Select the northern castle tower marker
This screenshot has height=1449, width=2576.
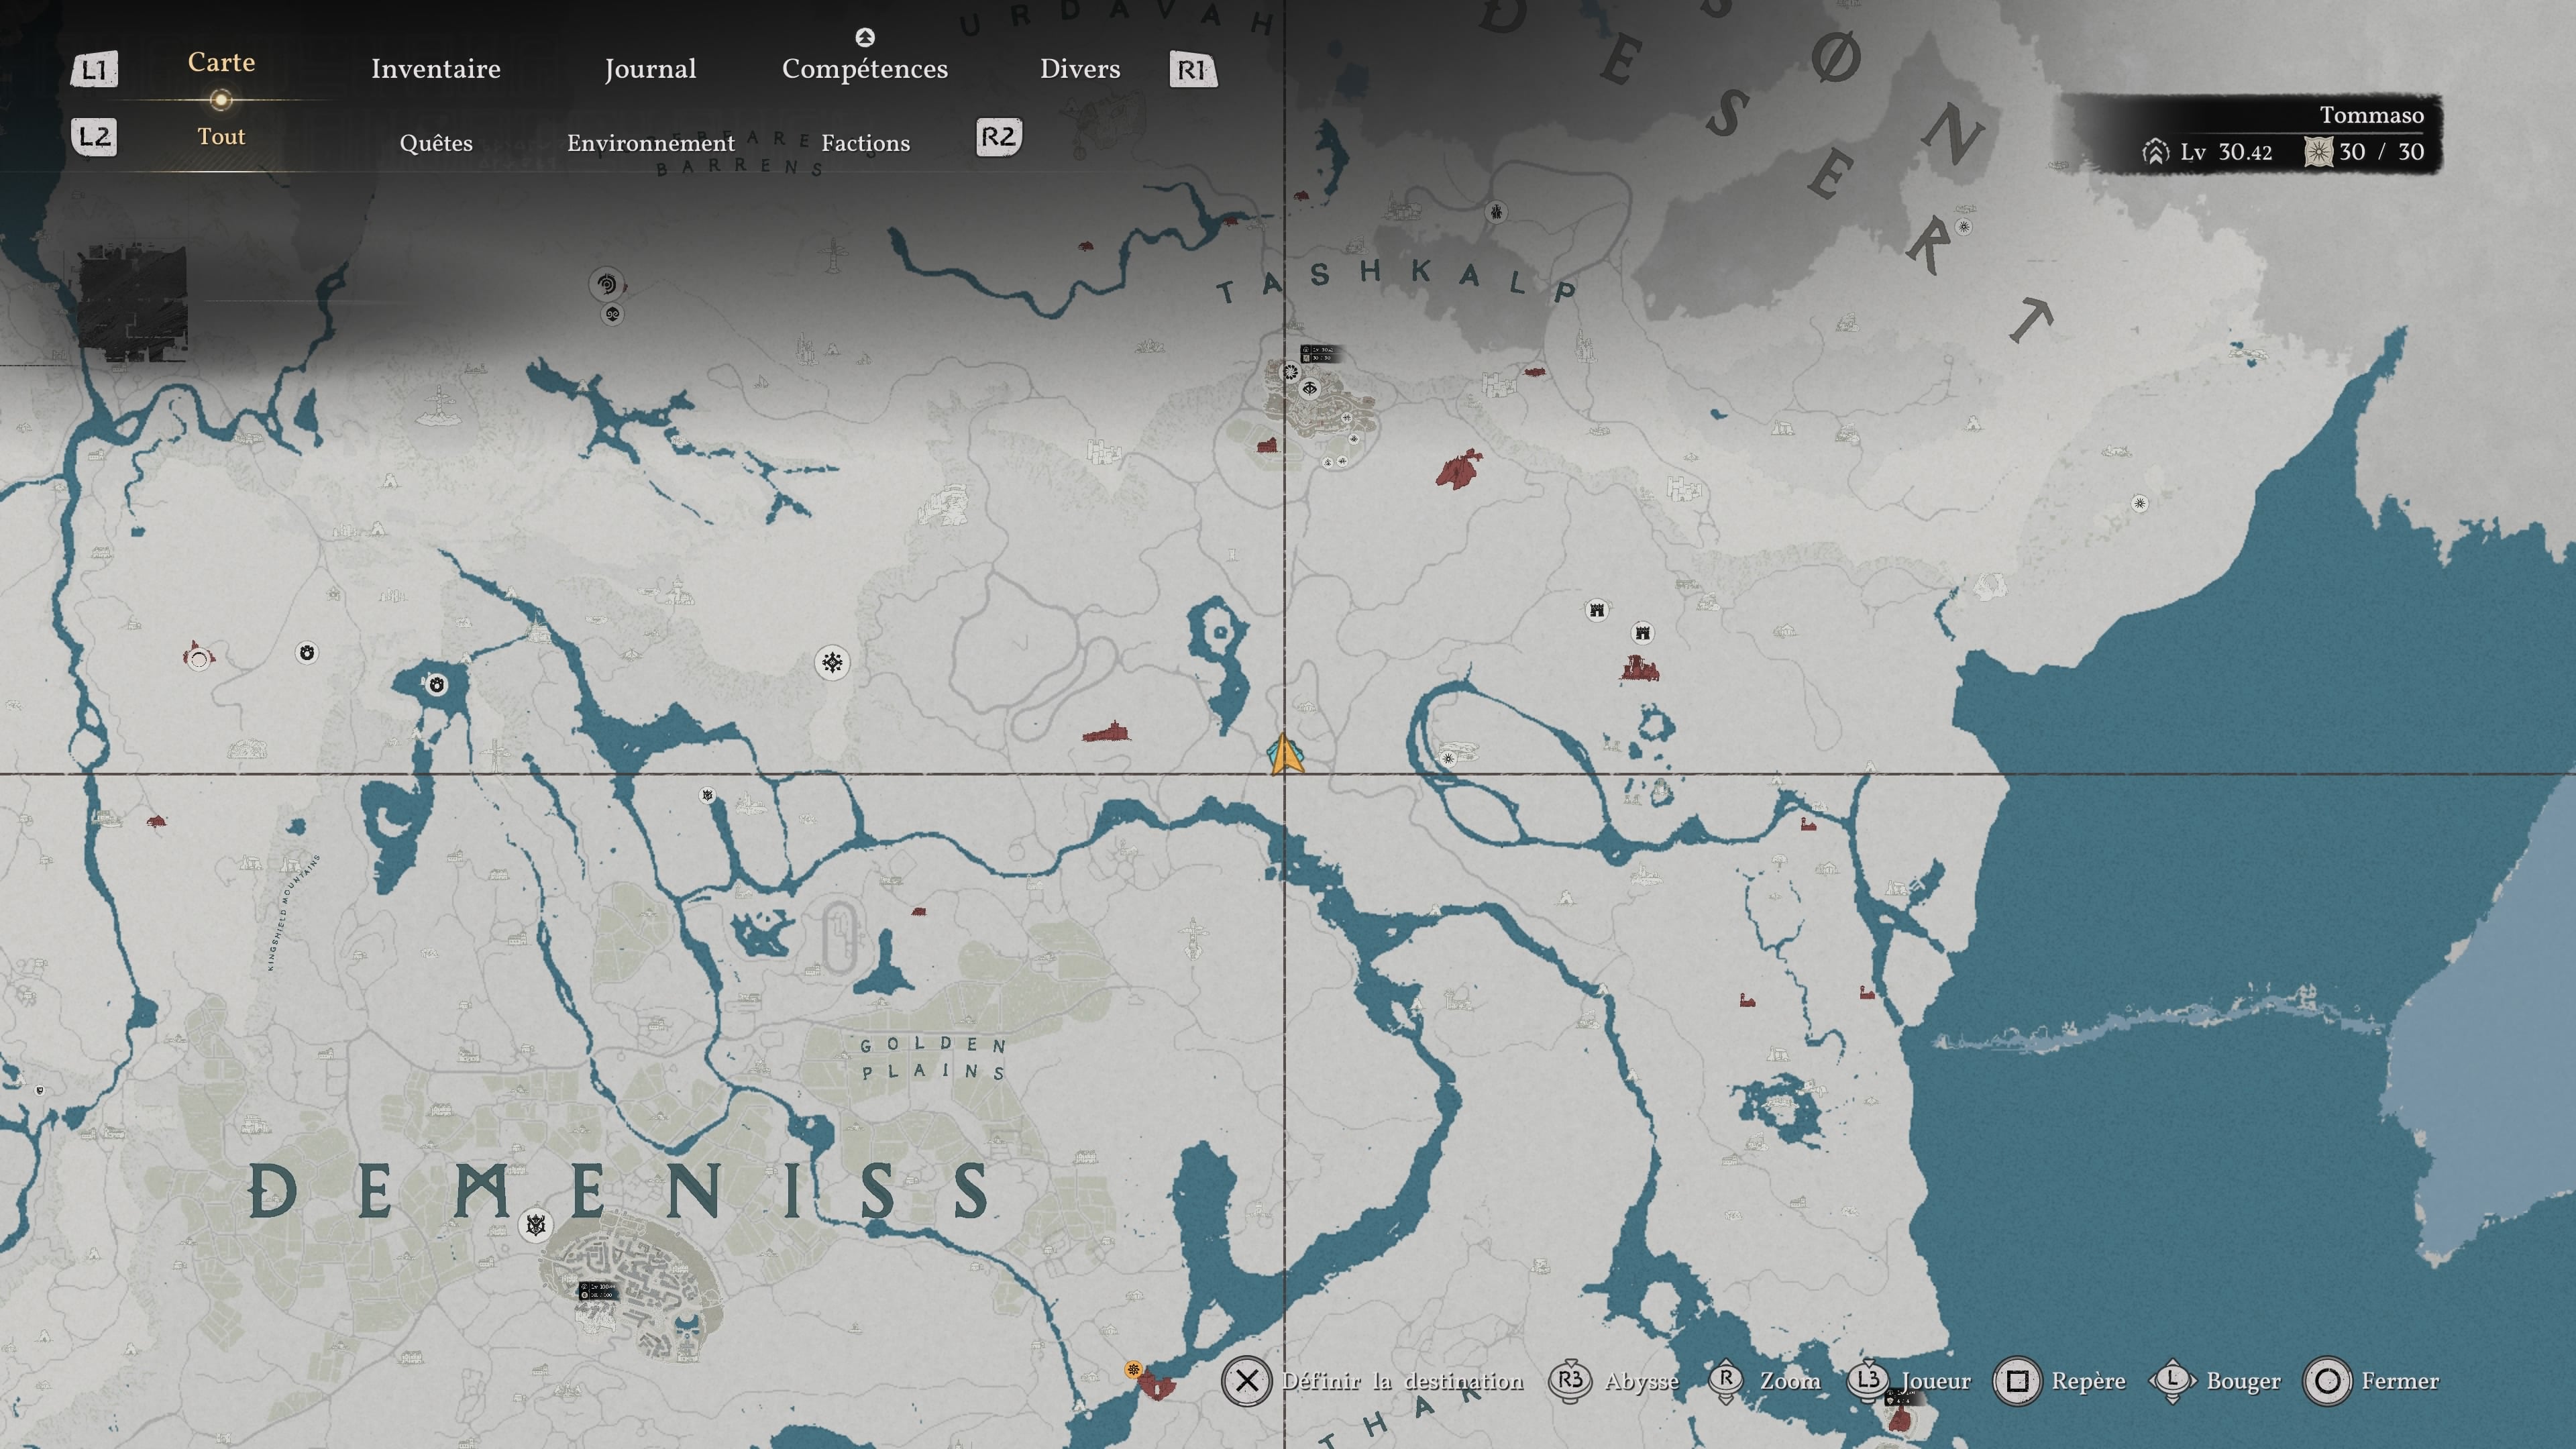(x=1597, y=610)
